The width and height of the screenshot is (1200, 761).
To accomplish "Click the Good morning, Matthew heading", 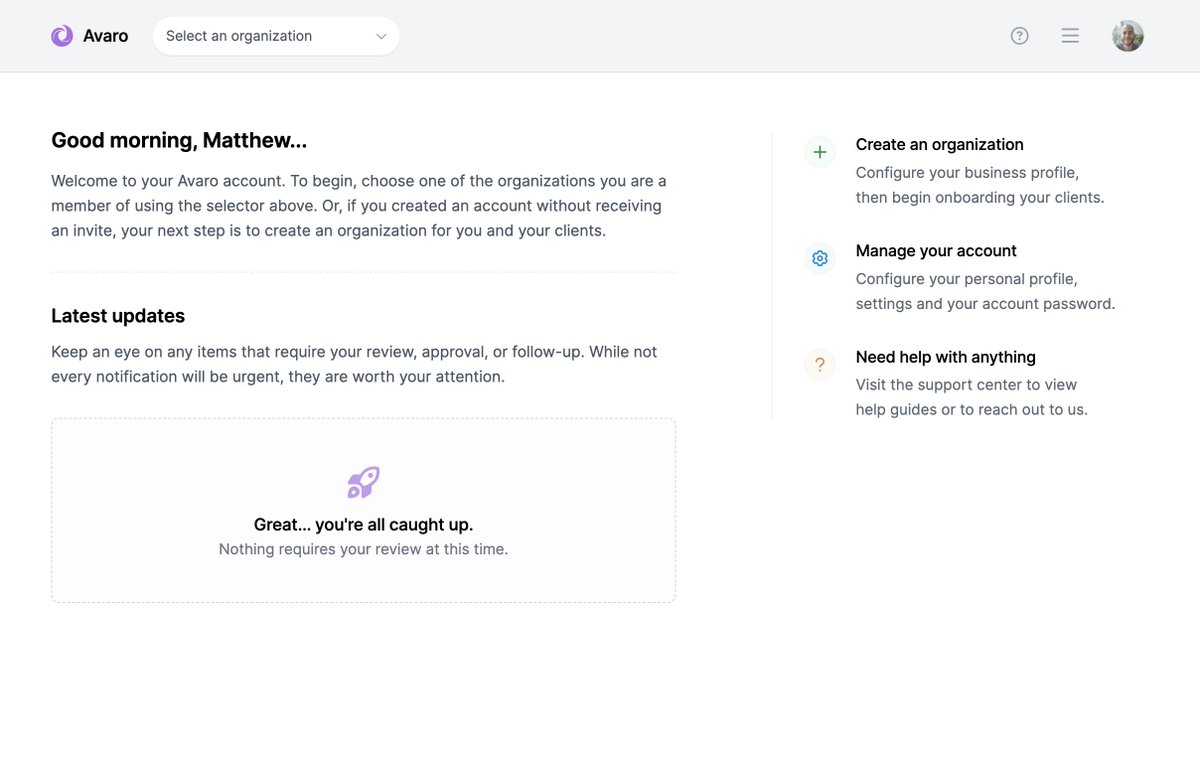I will pyautogui.click(x=179, y=141).
